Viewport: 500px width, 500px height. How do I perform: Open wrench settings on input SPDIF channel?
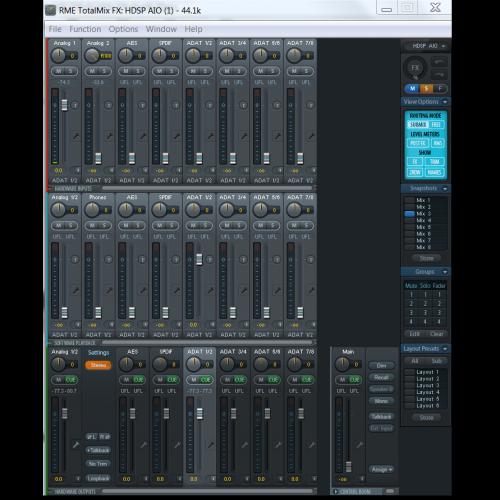176,136
